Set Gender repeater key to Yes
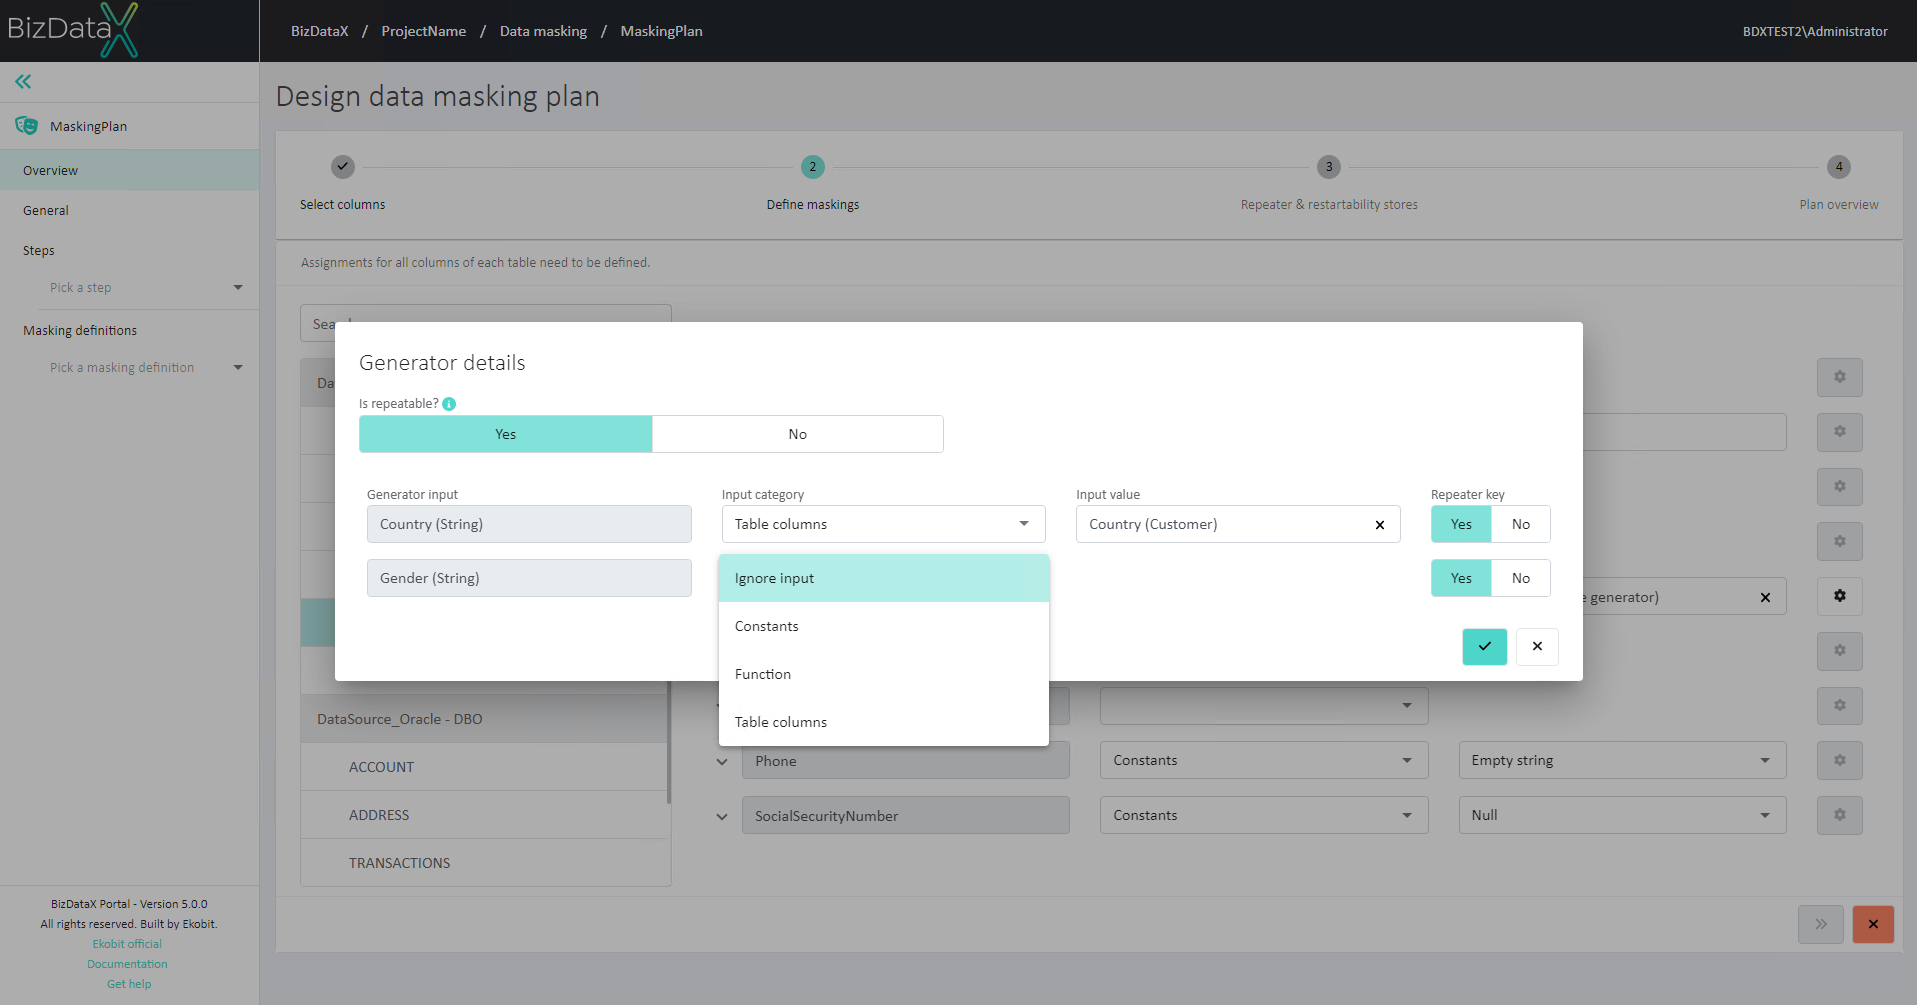The image size is (1917, 1005). pyautogui.click(x=1461, y=578)
